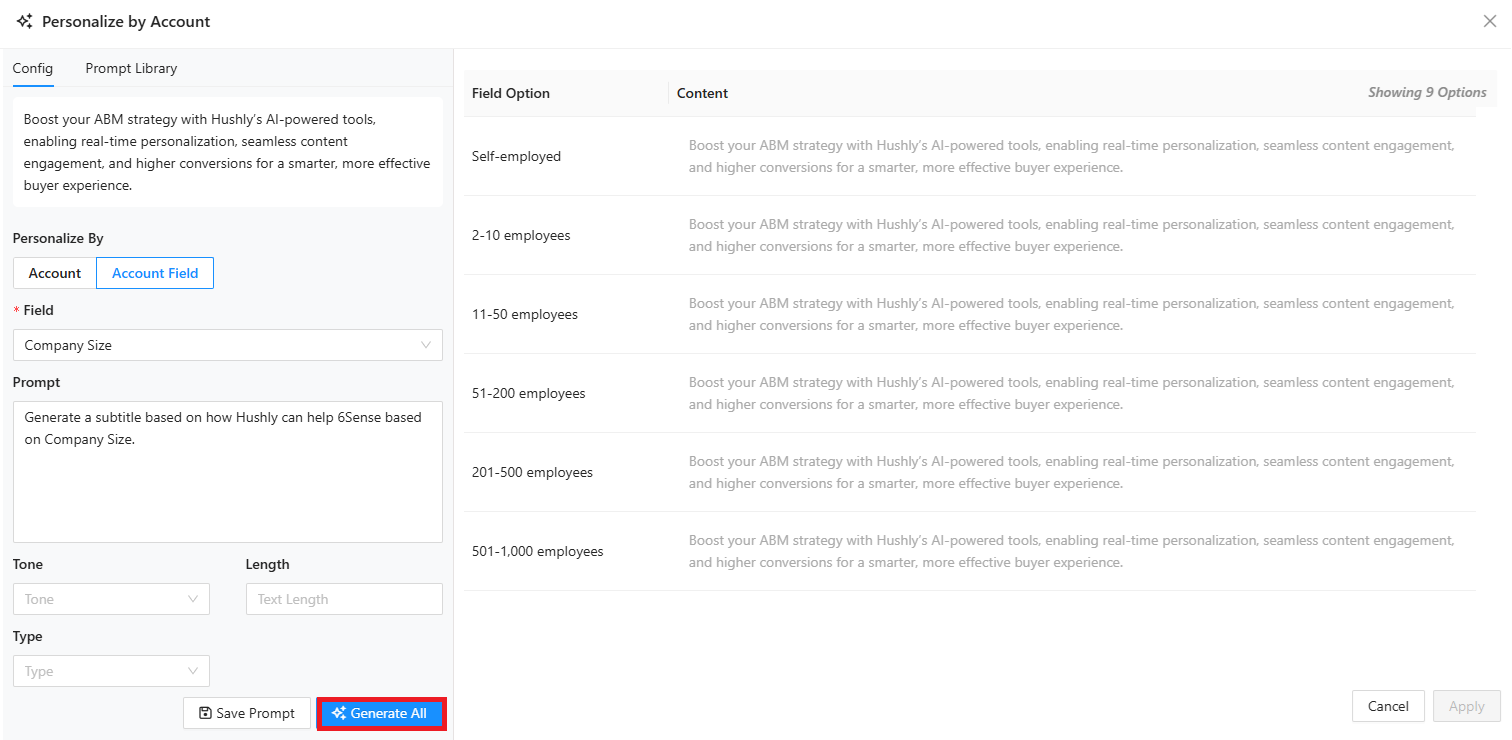The width and height of the screenshot is (1512, 740).
Task: Click the content text for 201-500 employees row
Action: 1071,472
